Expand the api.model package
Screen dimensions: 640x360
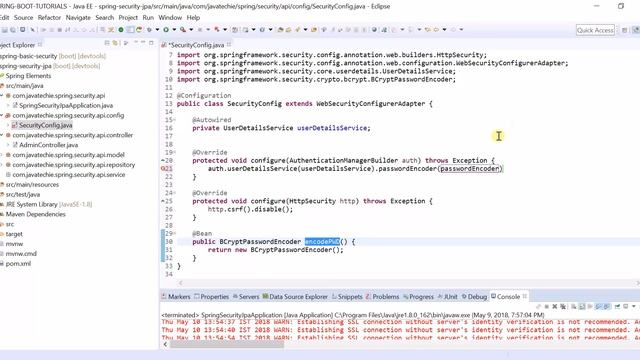point(2,155)
